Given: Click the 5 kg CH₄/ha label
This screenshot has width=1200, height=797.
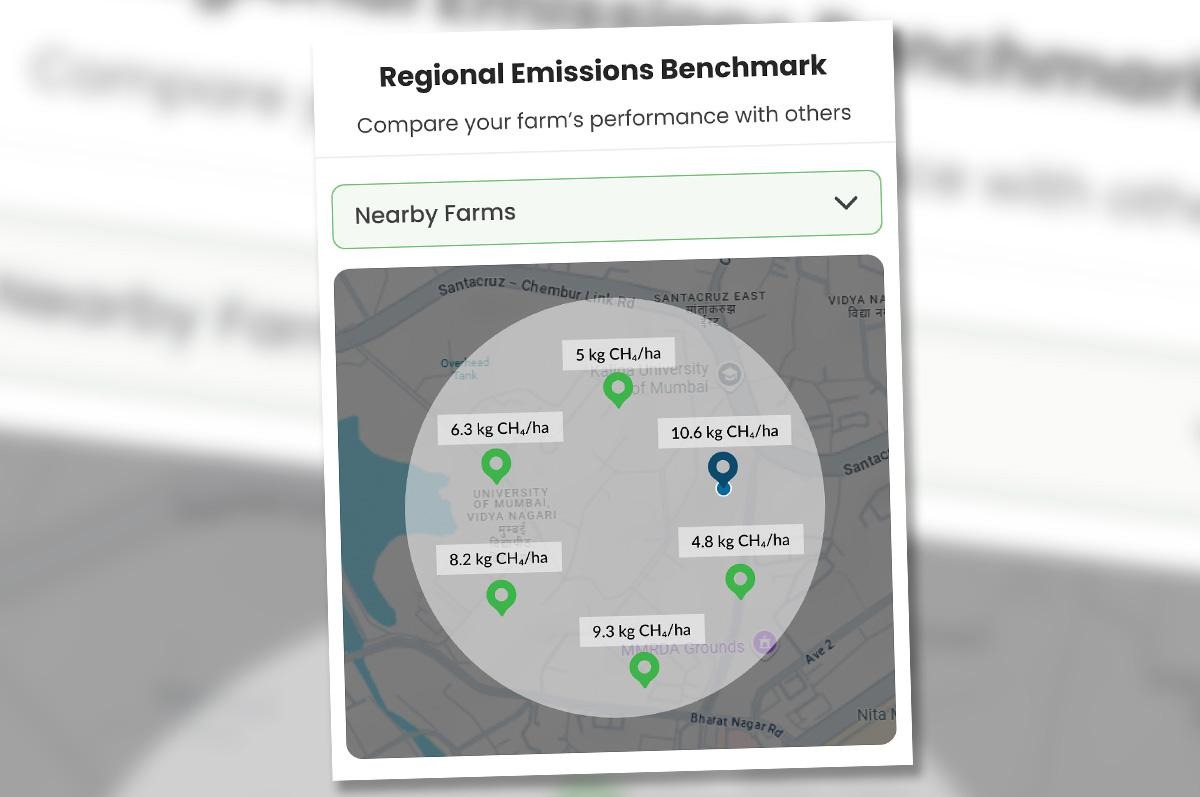Looking at the screenshot, I should [x=618, y=353].
